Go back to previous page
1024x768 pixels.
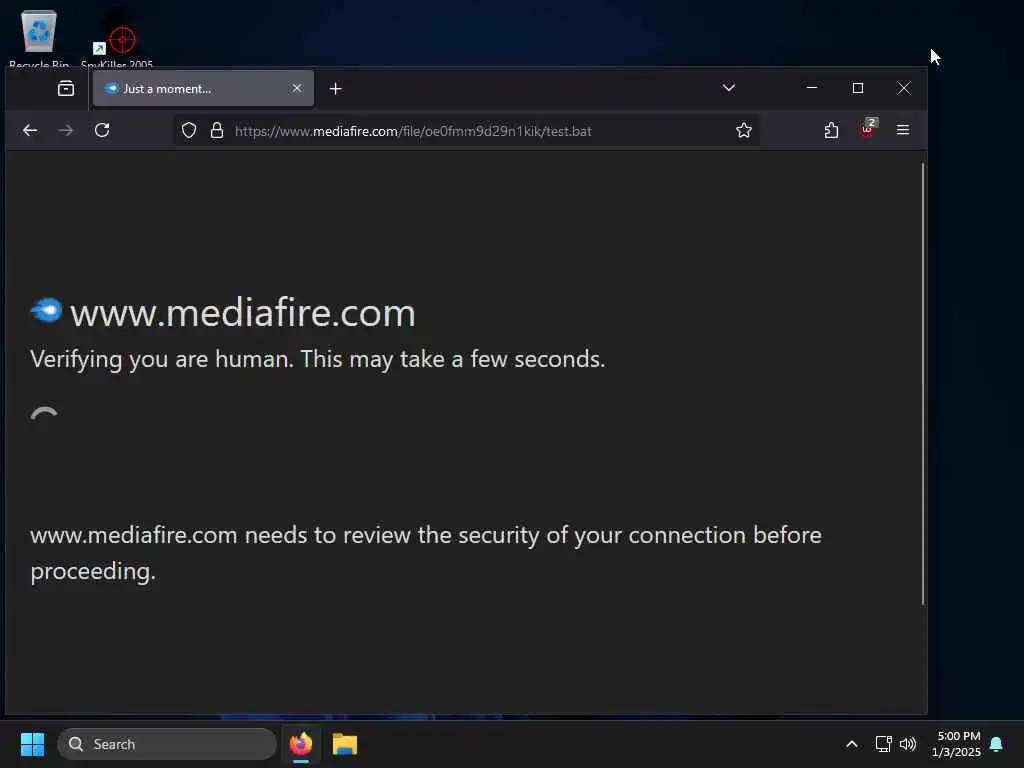pos(30,130)
